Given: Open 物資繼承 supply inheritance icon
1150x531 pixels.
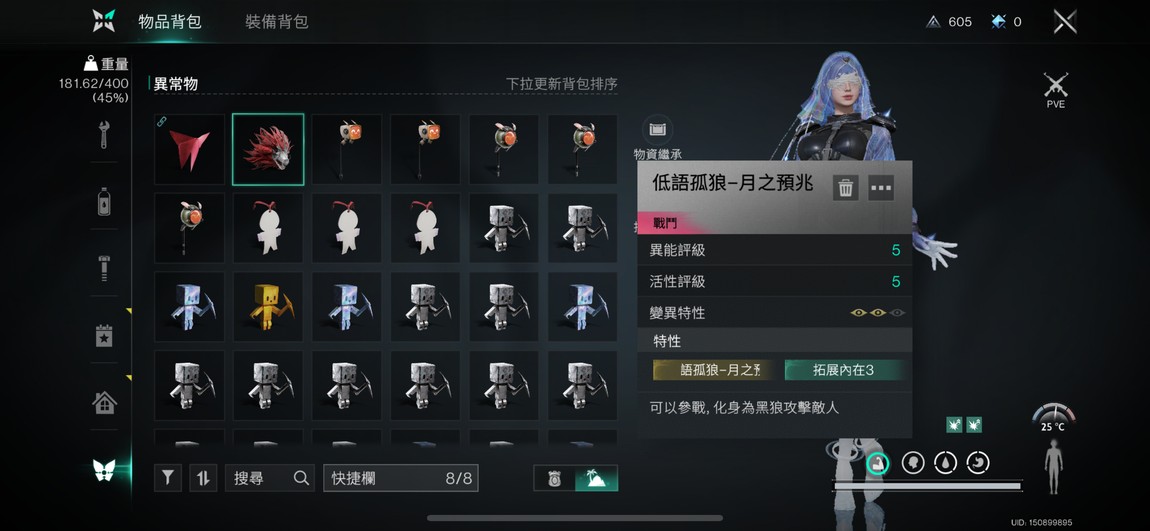Looking at the screenshot, I should 658,137.
